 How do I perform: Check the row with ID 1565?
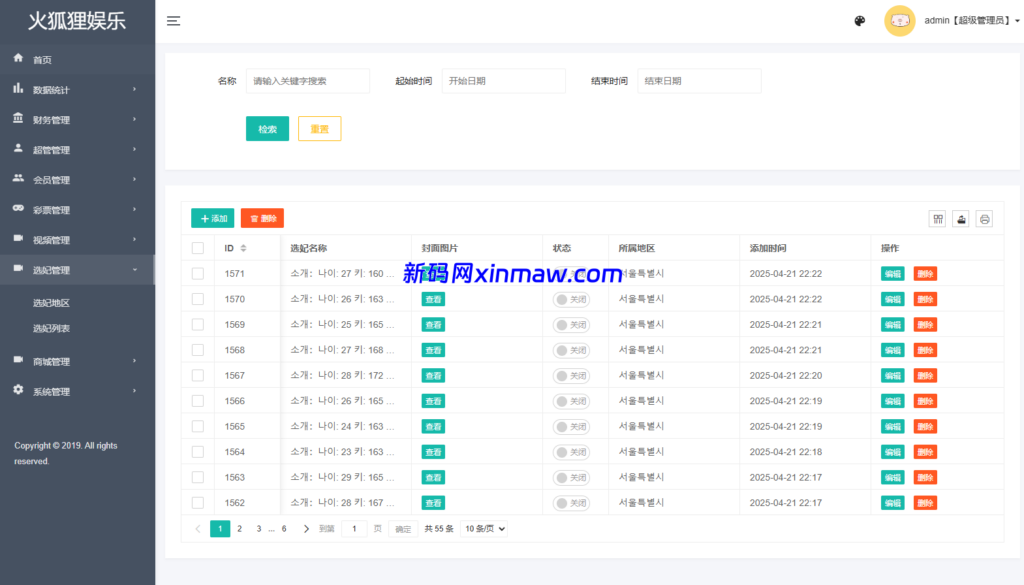coord(198,426)
